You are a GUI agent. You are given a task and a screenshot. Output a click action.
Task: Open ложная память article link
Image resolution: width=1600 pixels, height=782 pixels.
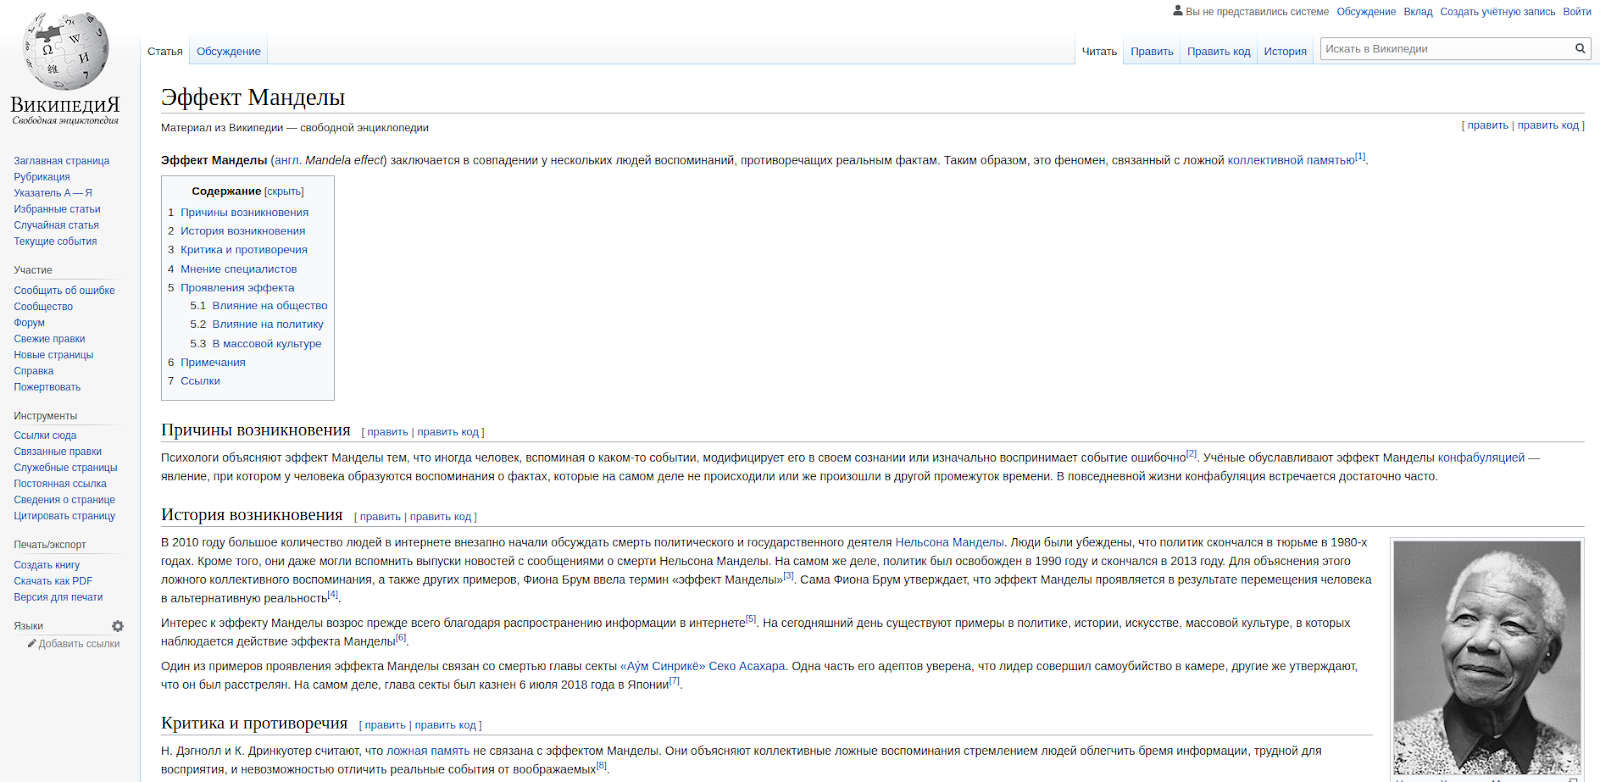428,751
